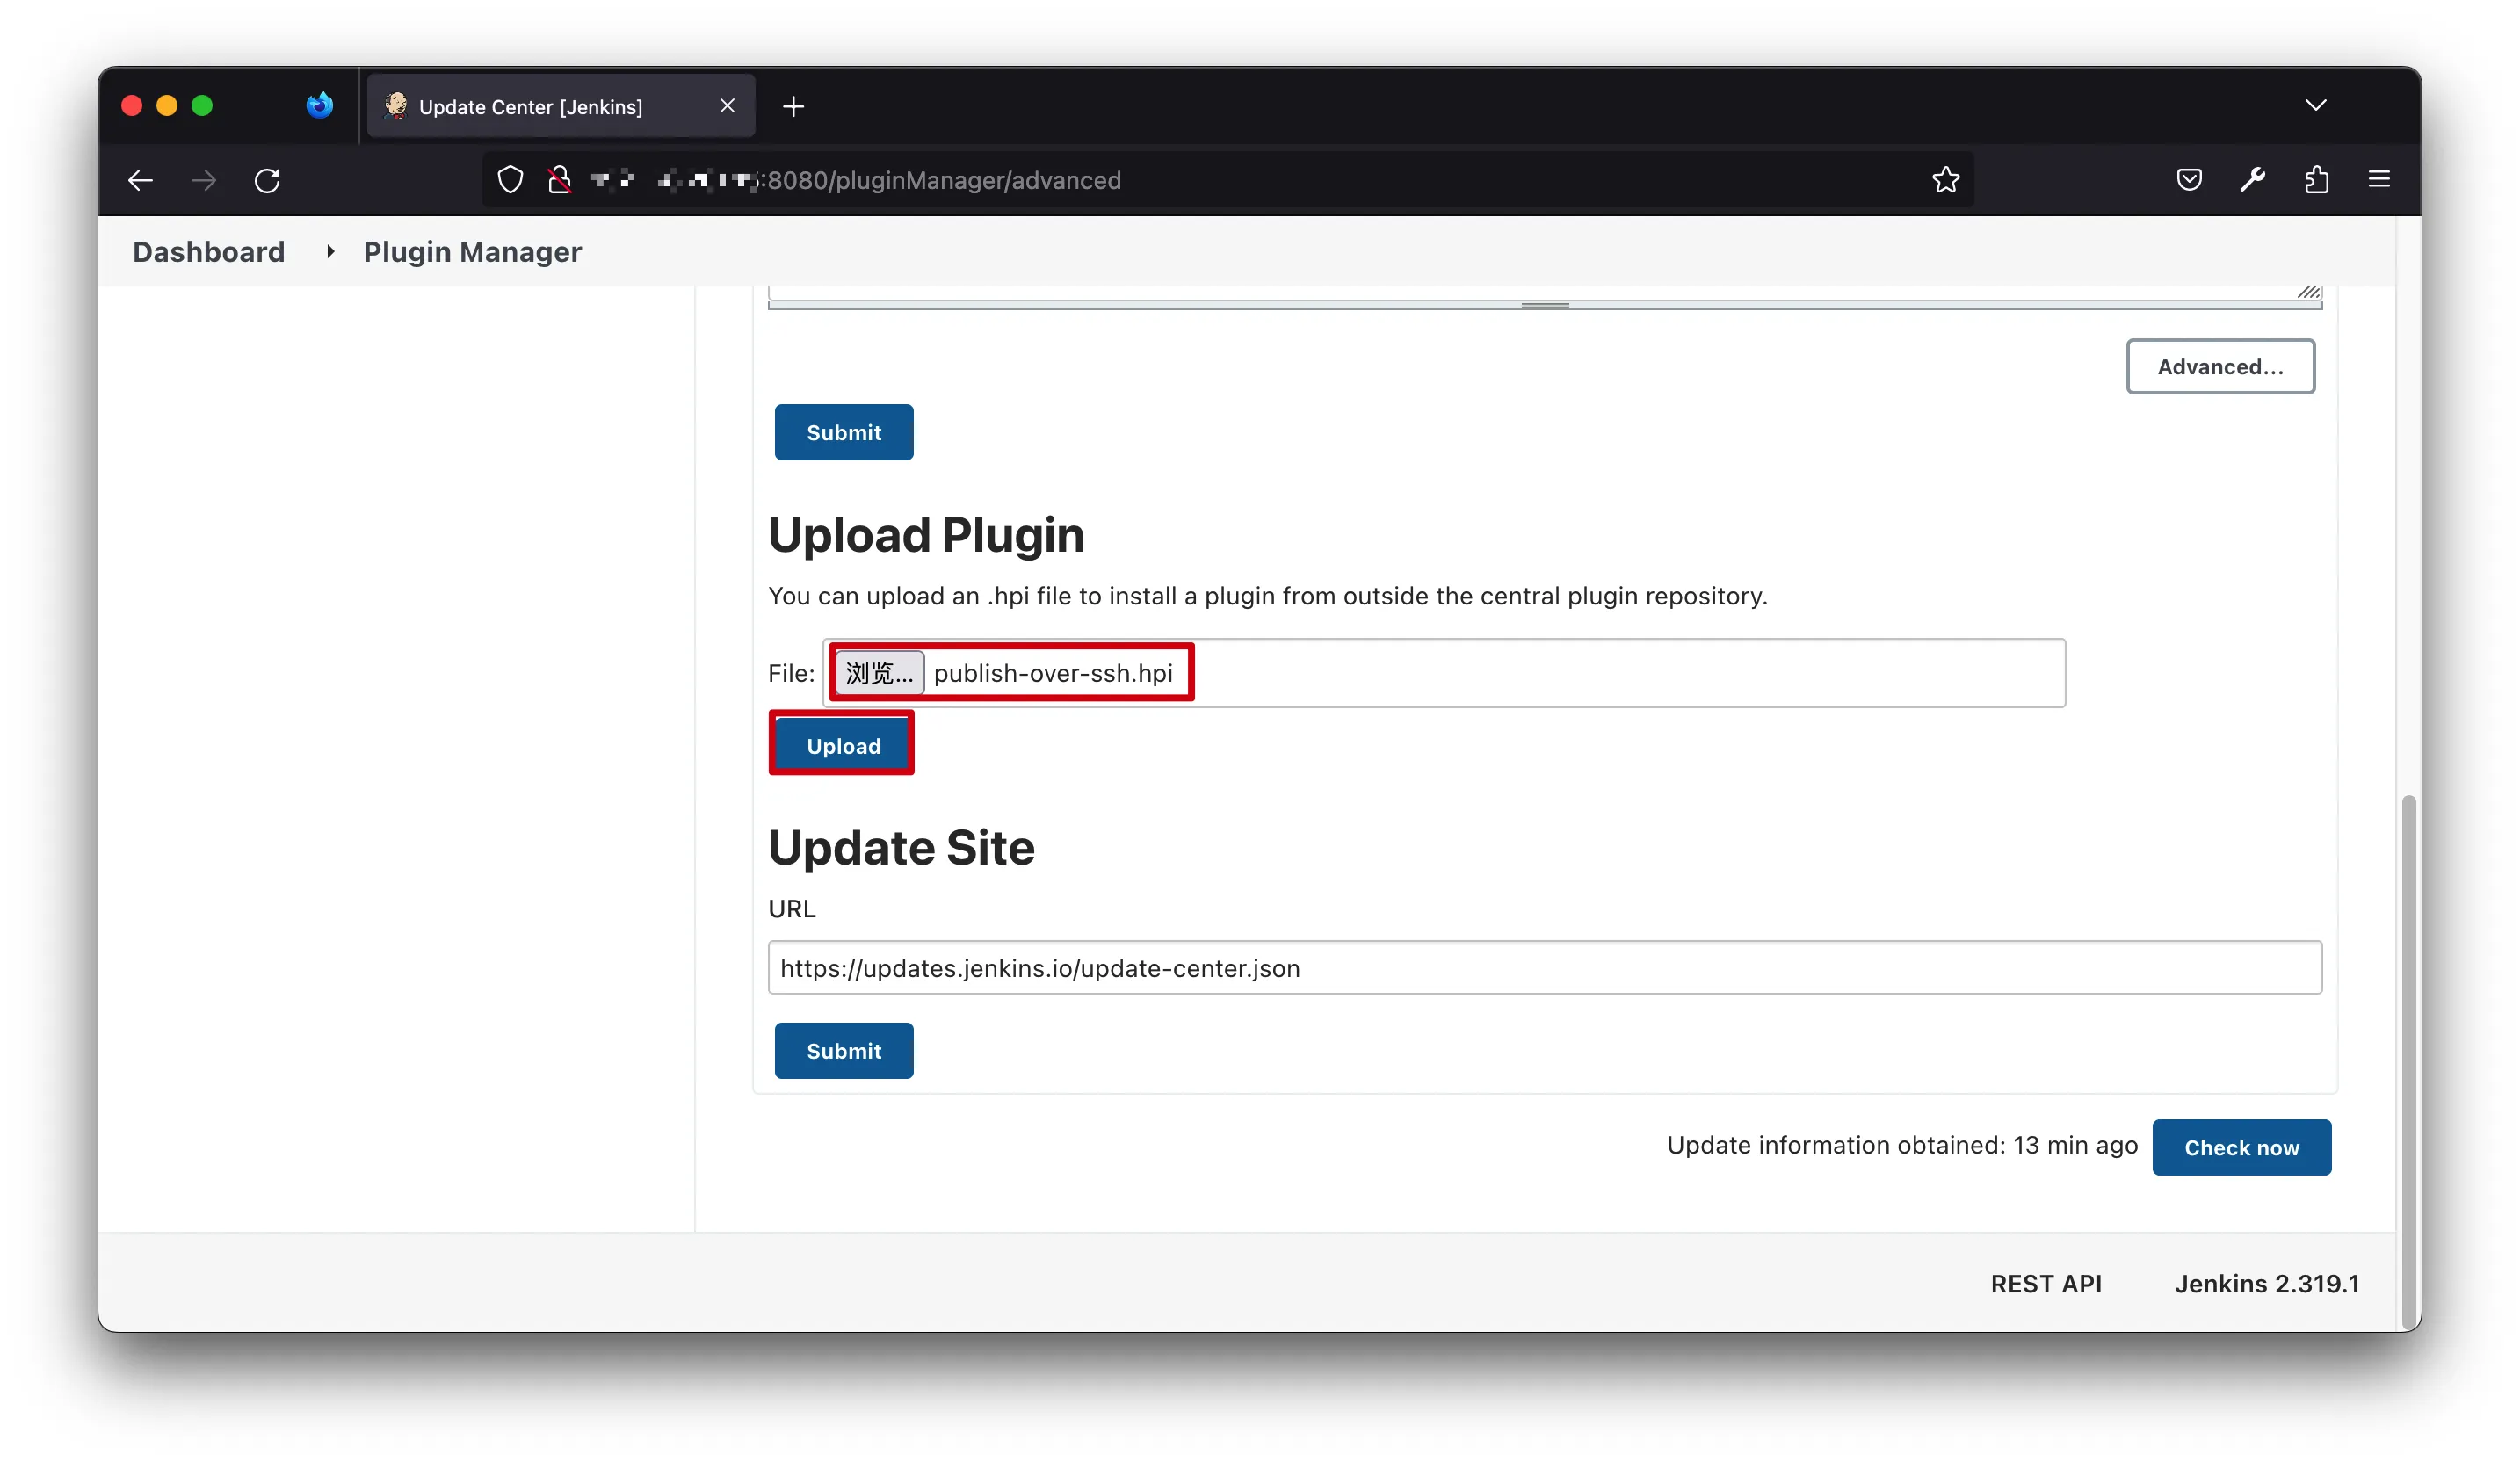Click the file browse button

(x=878, y=674)
